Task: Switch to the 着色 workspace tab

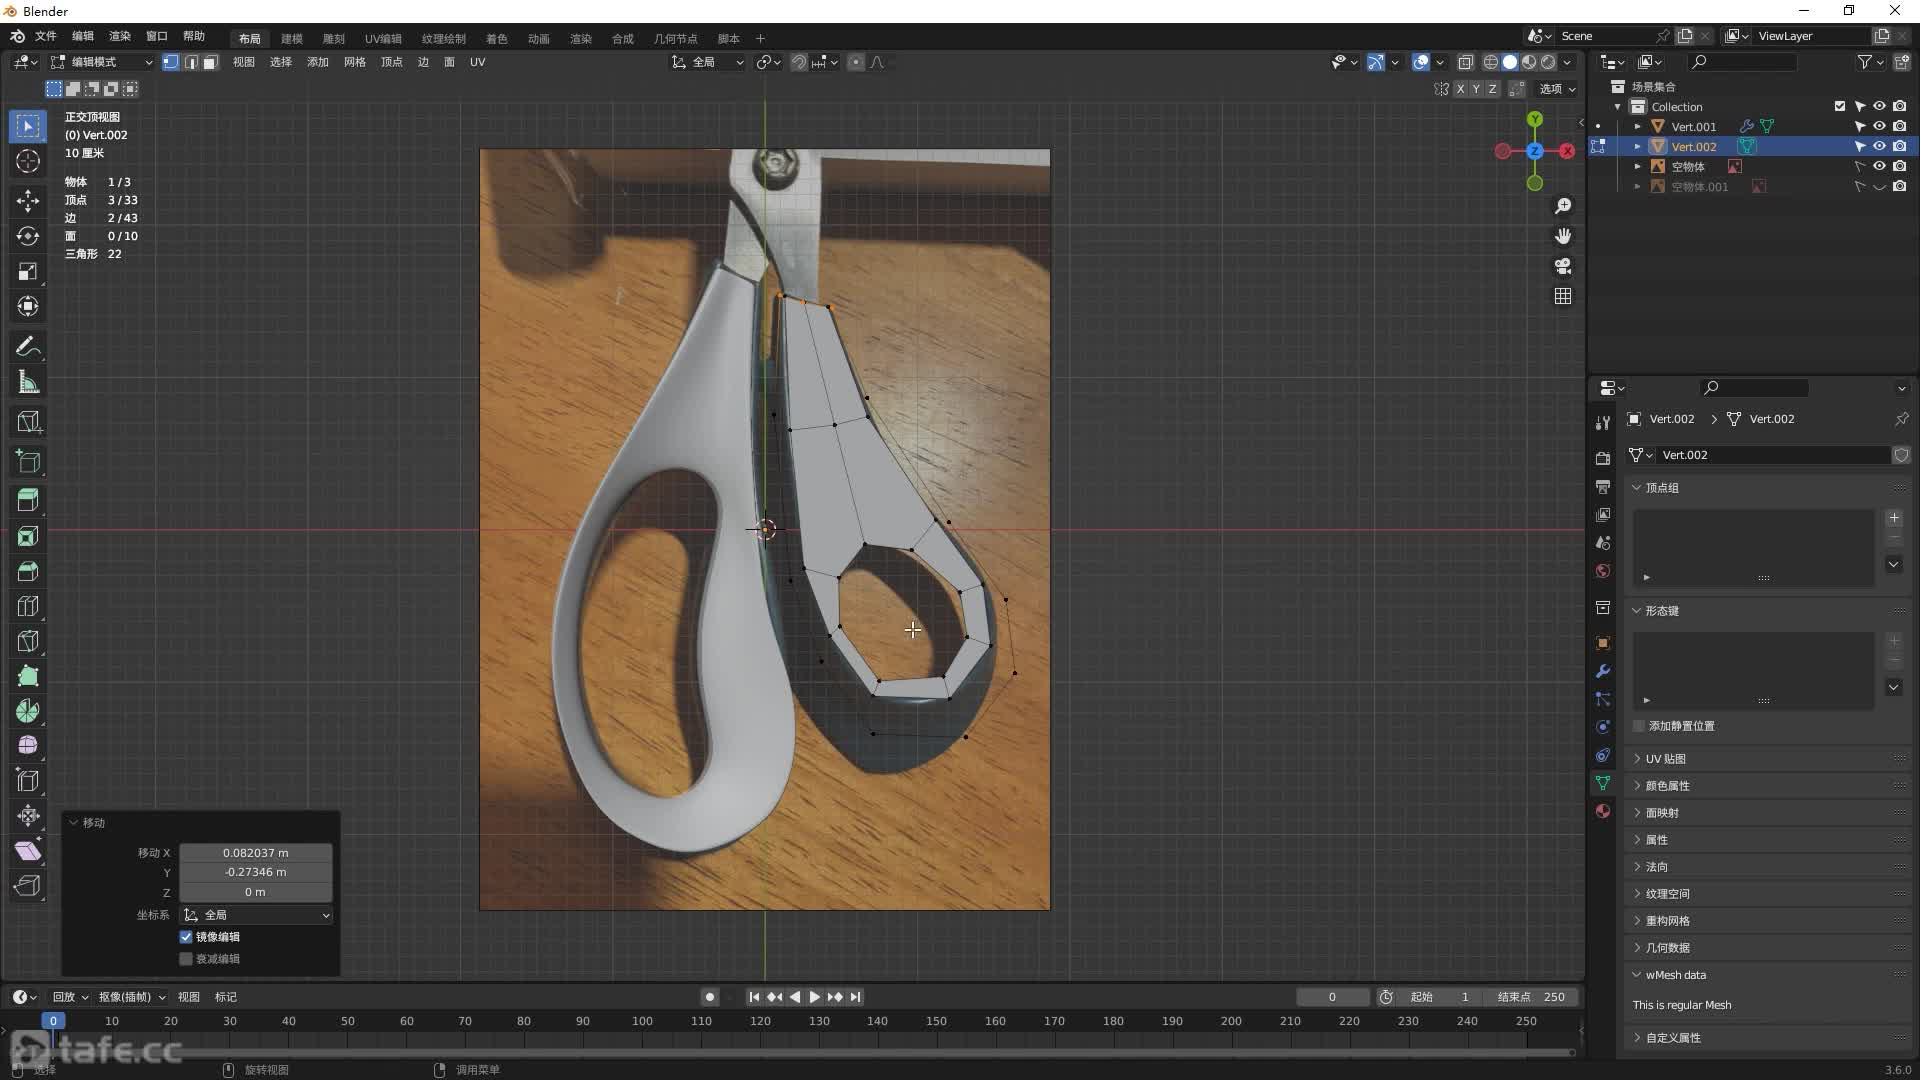Action: pos(497,39)
